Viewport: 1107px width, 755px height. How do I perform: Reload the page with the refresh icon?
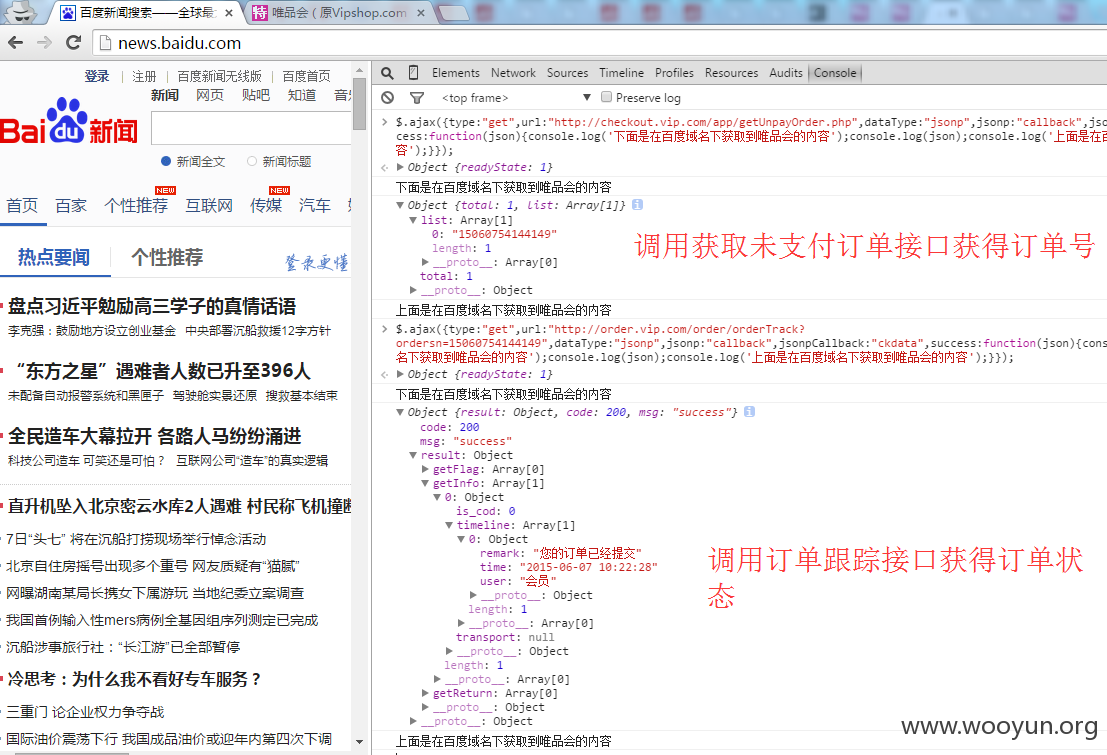tap(73, 42)
